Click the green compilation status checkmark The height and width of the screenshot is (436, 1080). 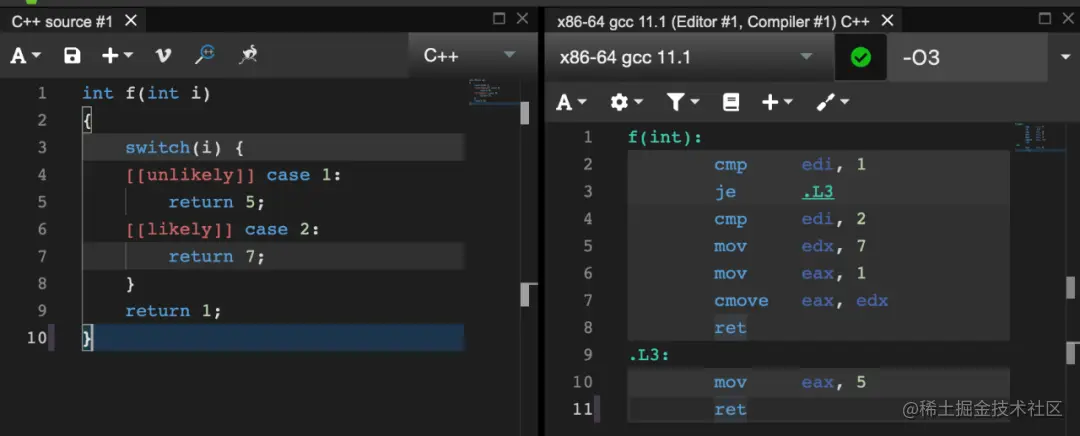click(x=860, y=57)
